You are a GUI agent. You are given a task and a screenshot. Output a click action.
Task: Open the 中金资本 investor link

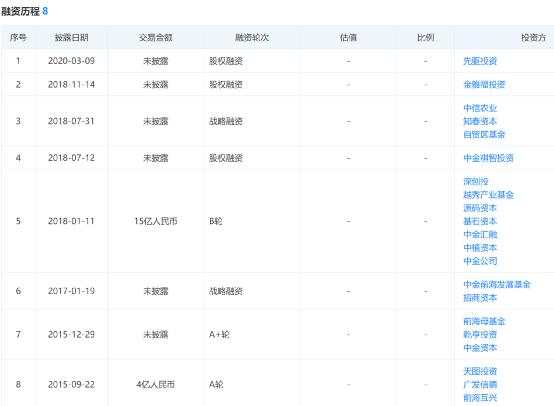tap(480, 348)
